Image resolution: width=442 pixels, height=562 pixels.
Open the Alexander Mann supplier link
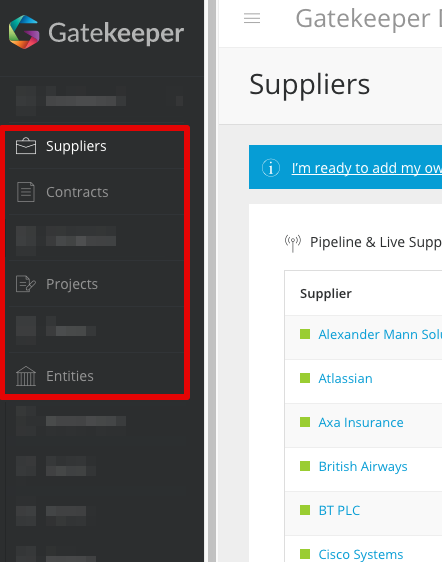(x=380, y=334)
